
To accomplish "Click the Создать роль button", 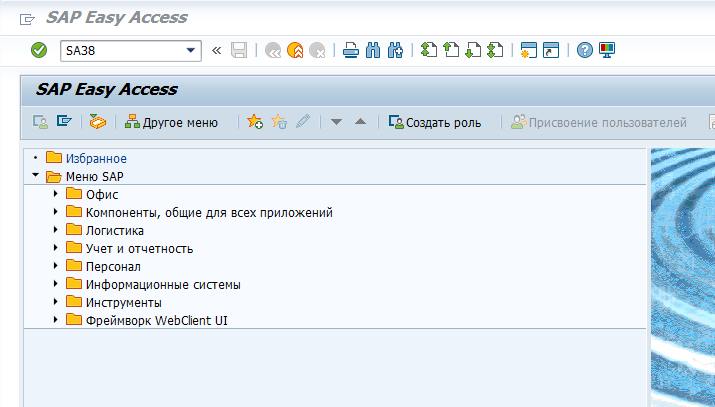I will 435,122.
